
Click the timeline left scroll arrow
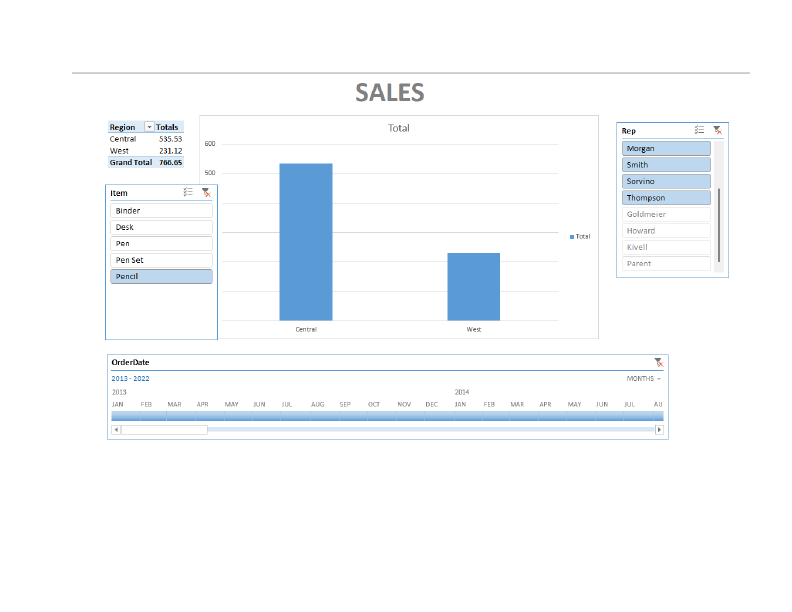click(116, 430)
